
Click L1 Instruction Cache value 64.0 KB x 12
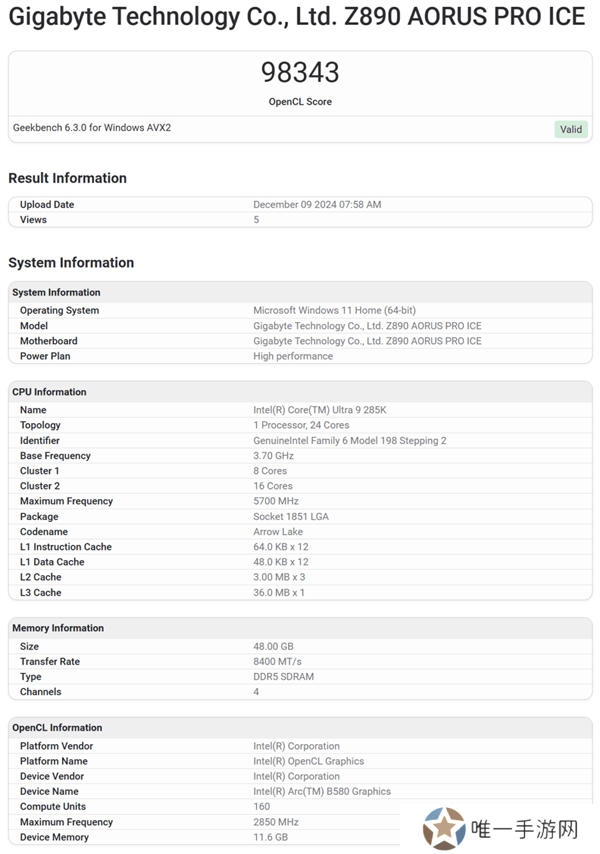click(281, 547)
